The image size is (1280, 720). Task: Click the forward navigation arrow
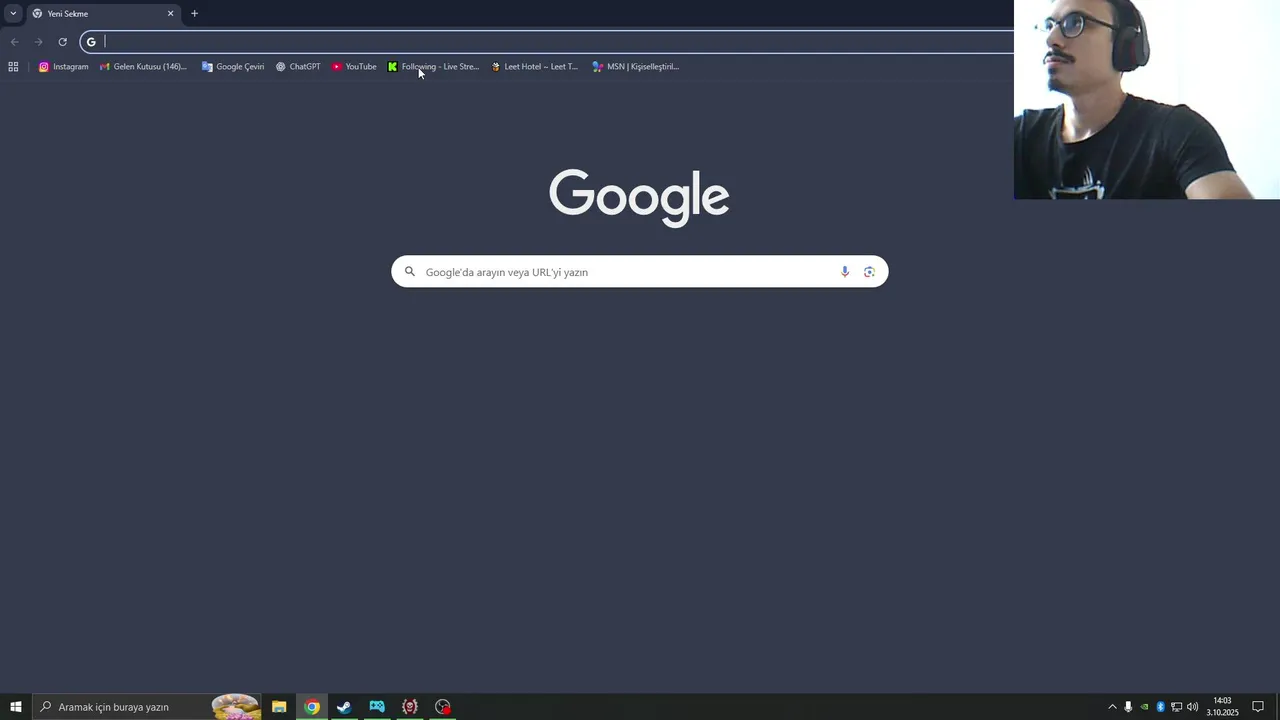click(x=38, y=42)
